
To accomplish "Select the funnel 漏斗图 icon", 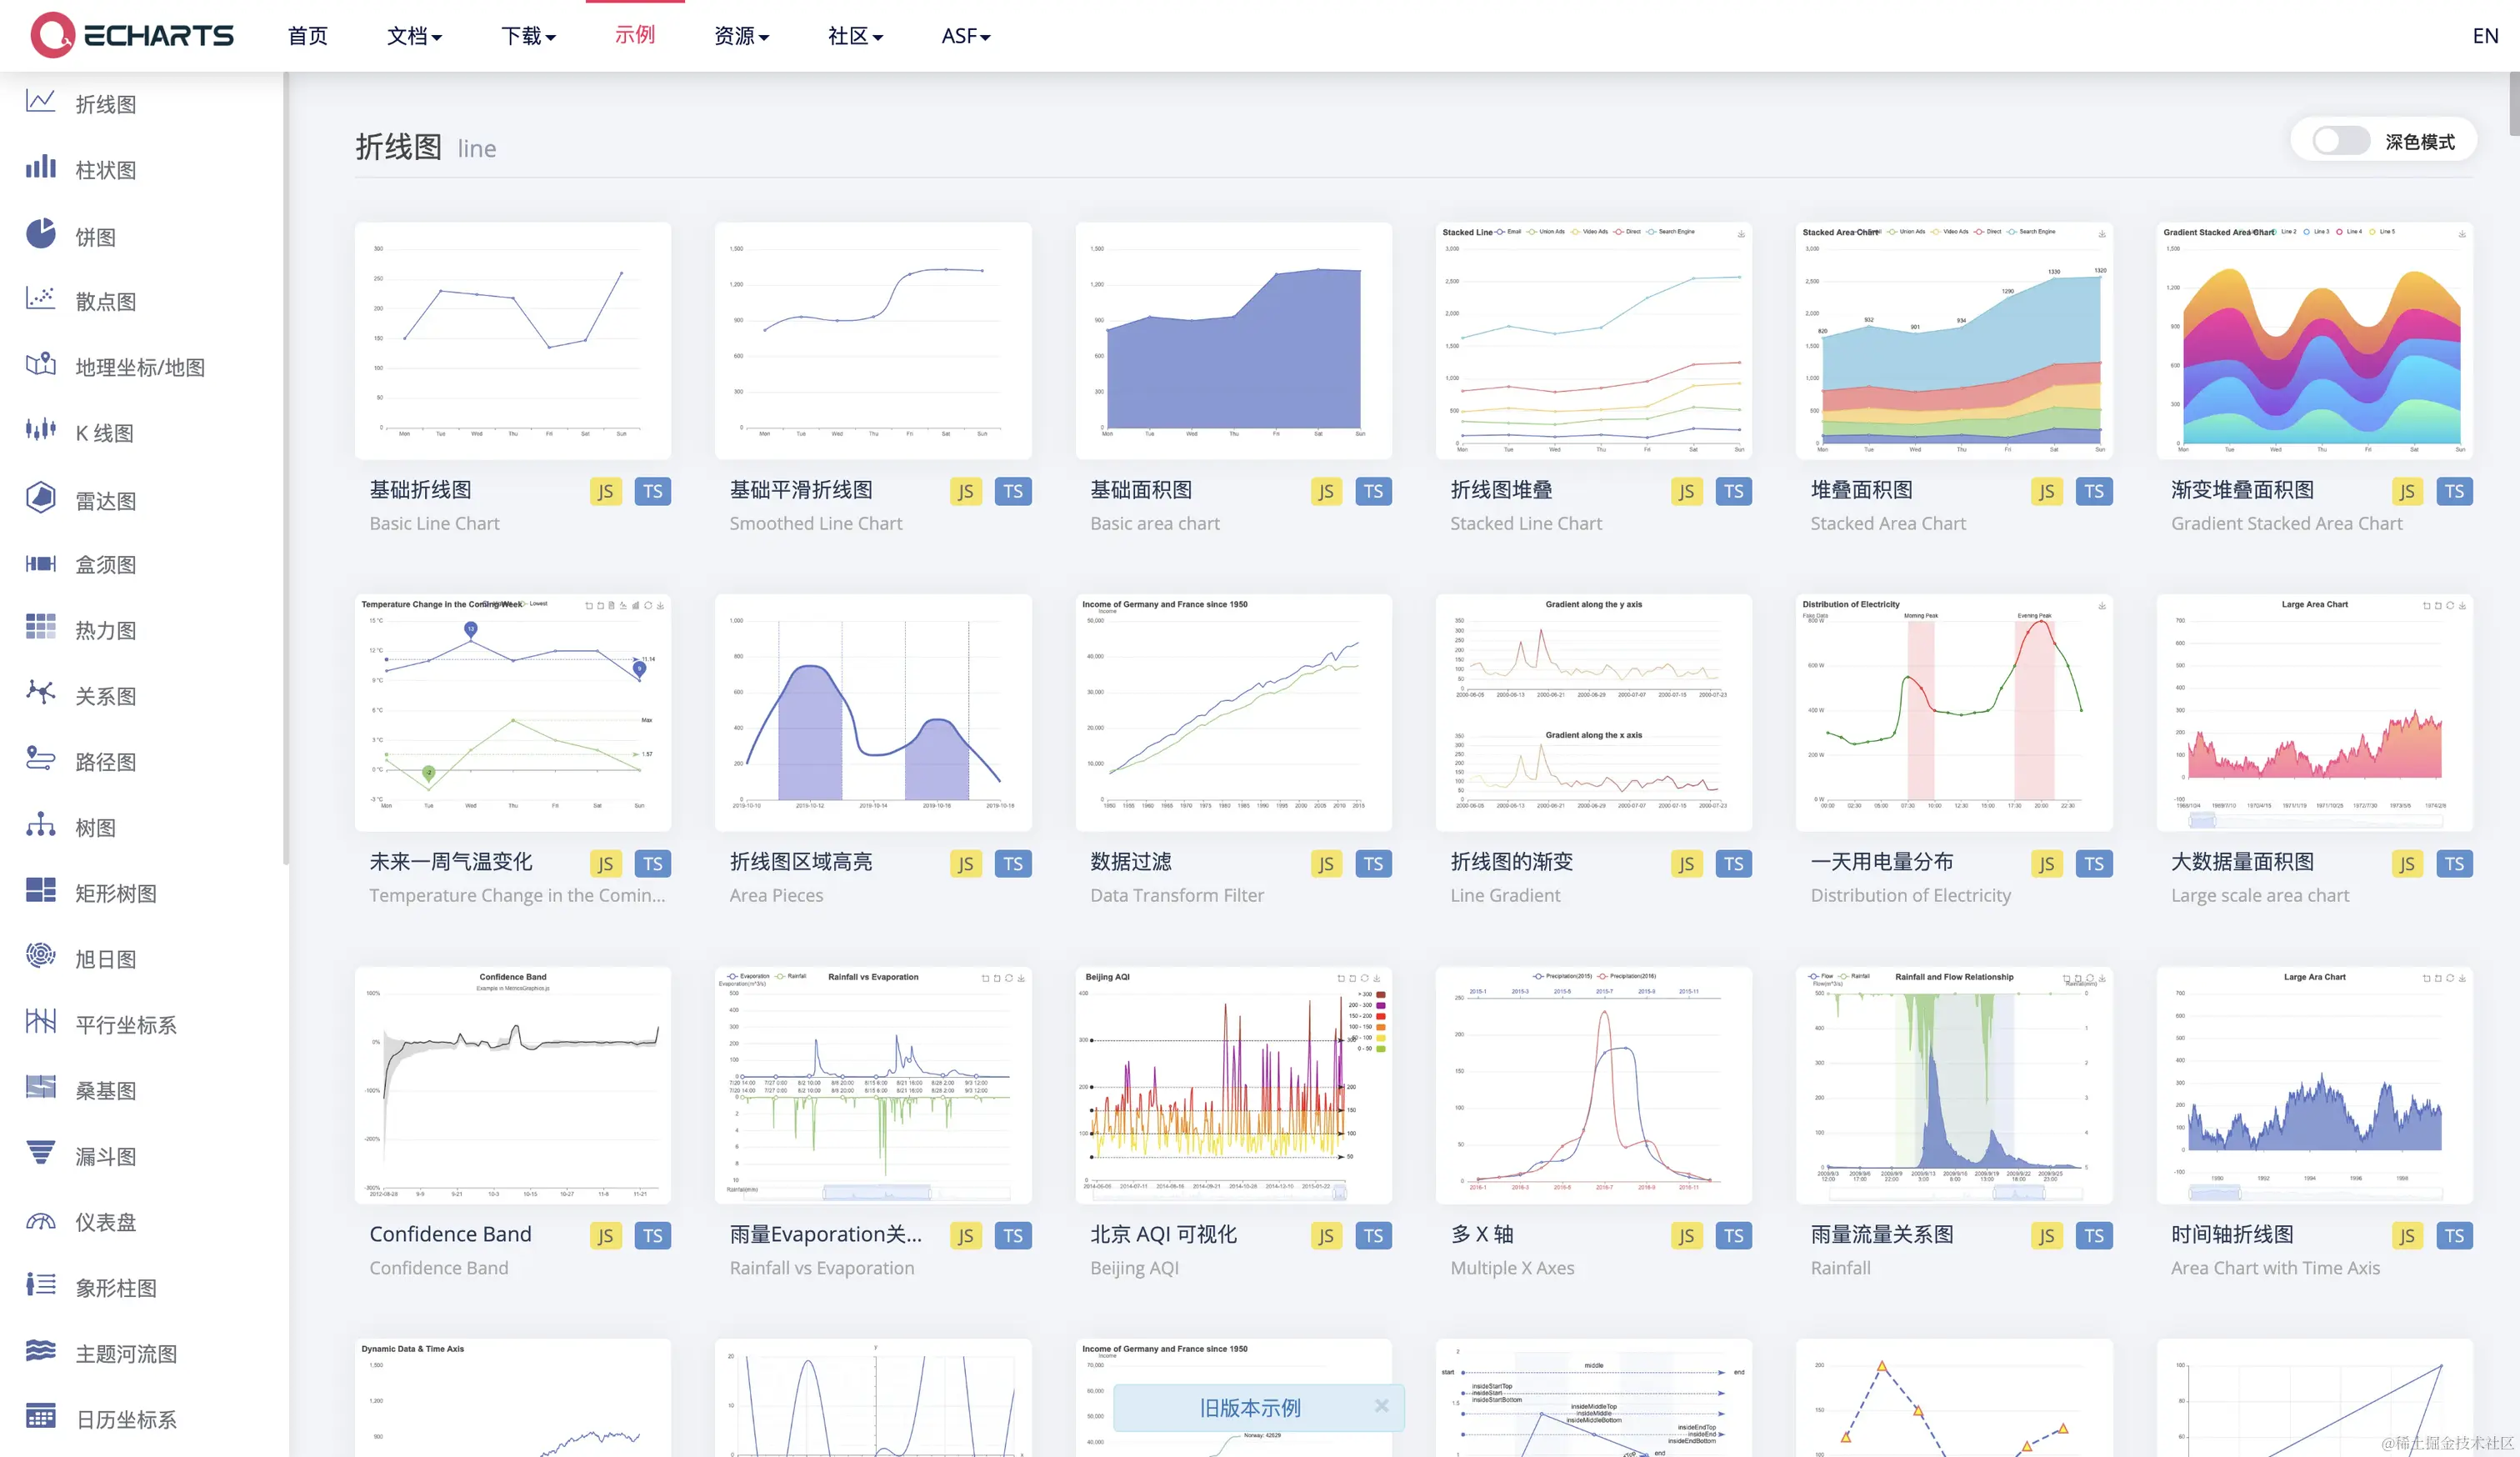I will click(x=40, y=1153).
